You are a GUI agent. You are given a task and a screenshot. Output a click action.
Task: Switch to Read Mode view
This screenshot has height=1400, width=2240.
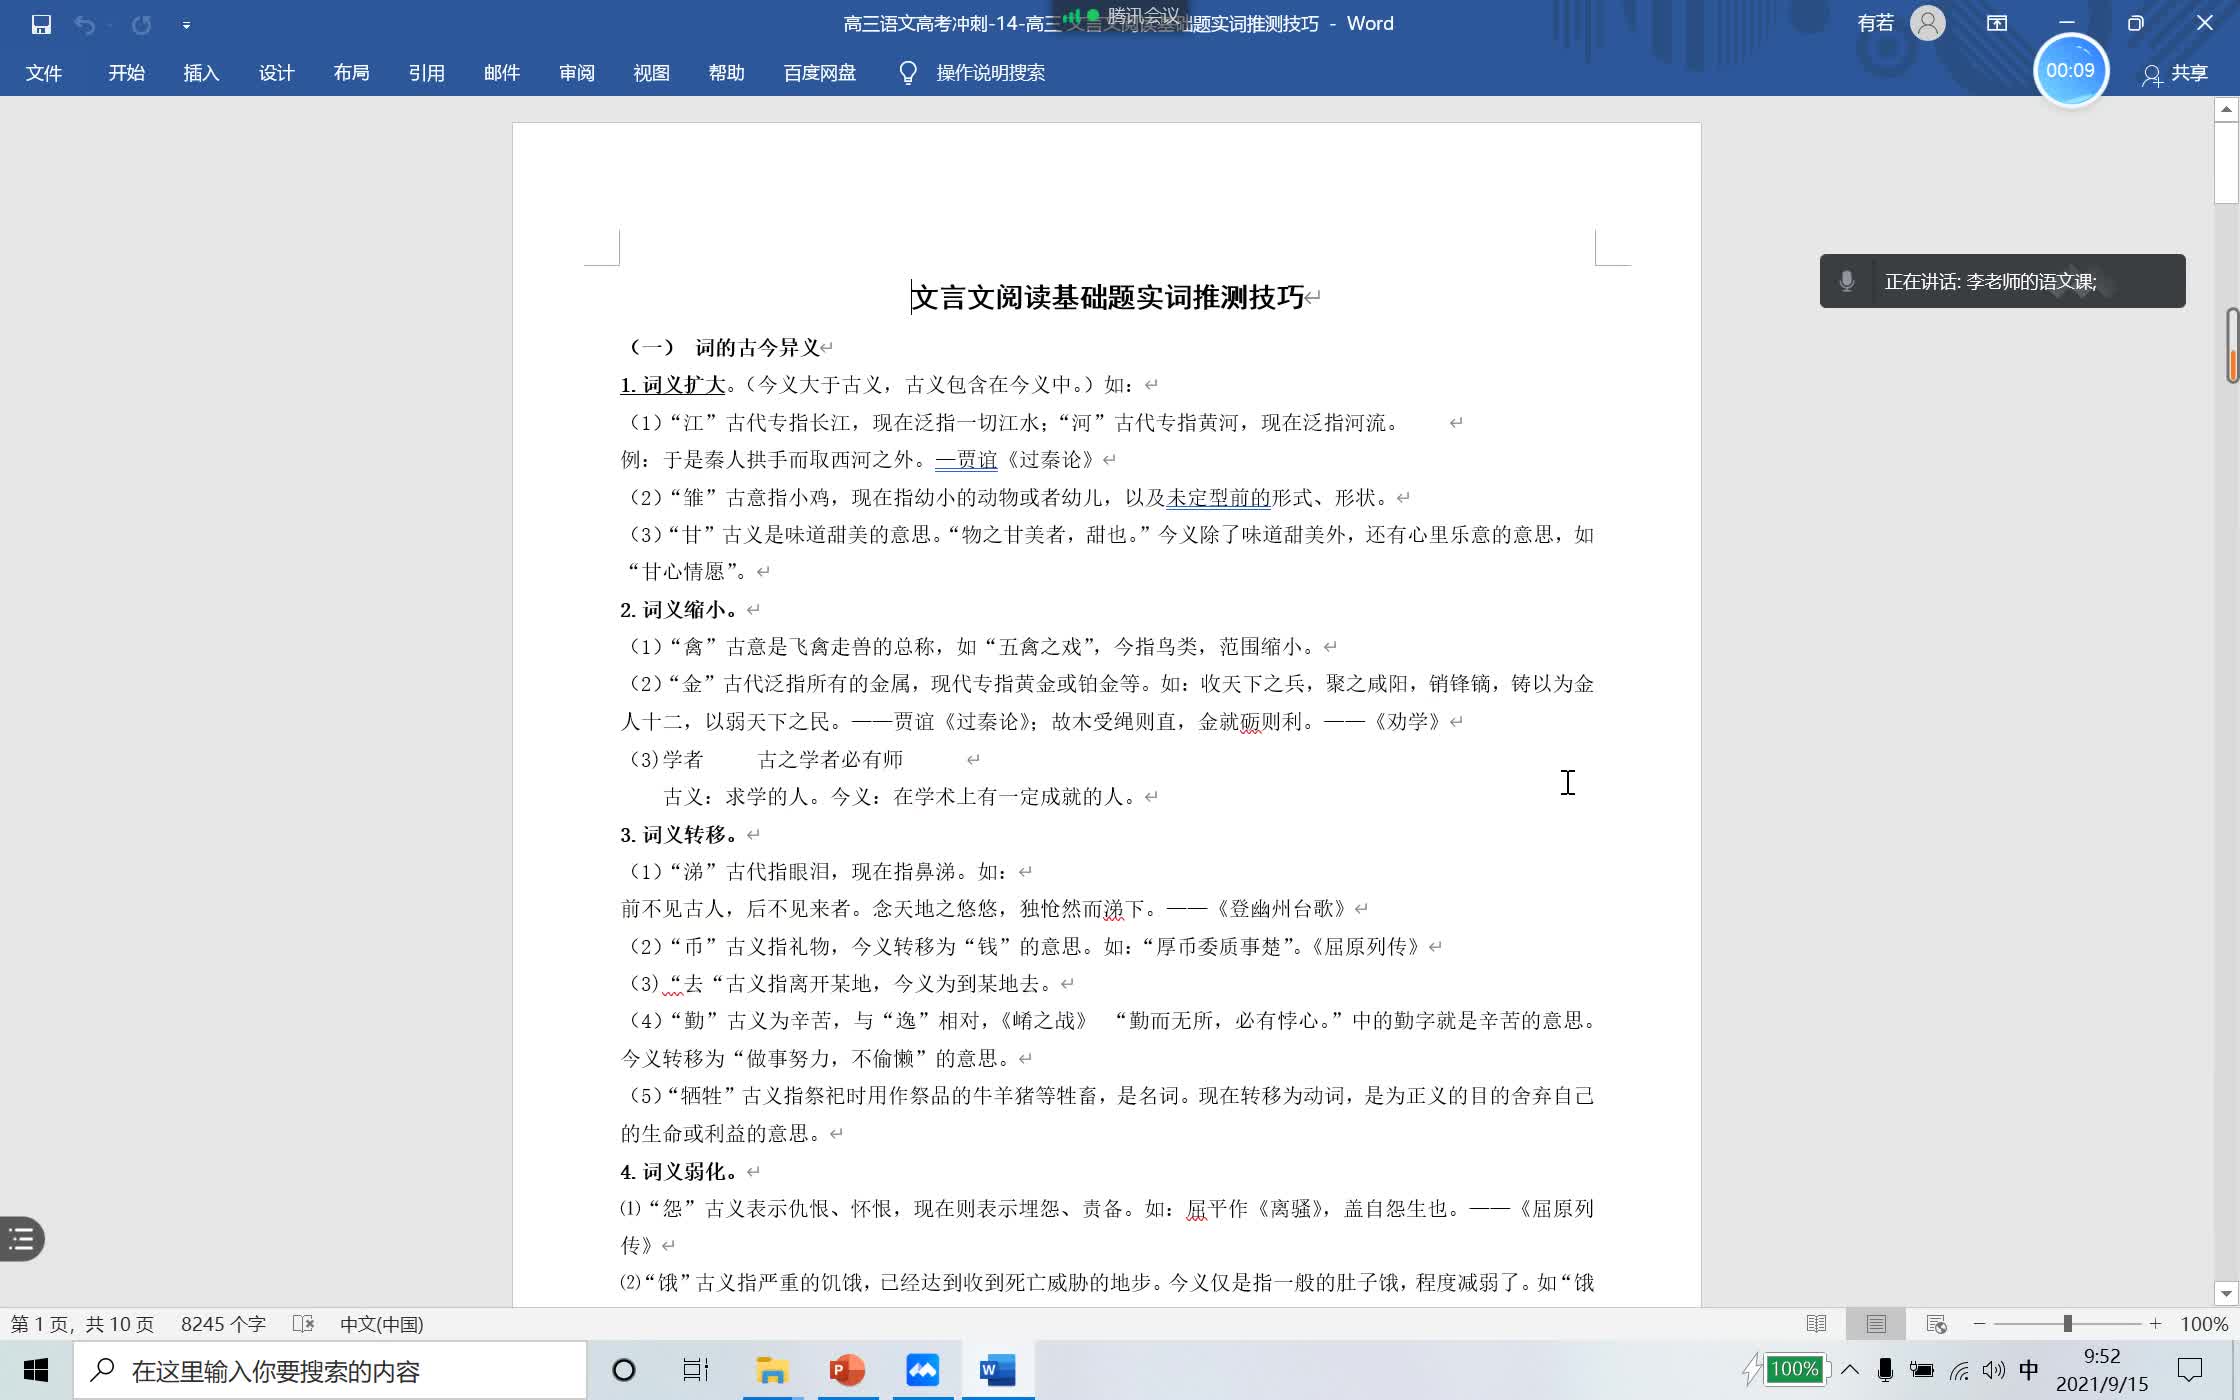coord(1817,1324)
